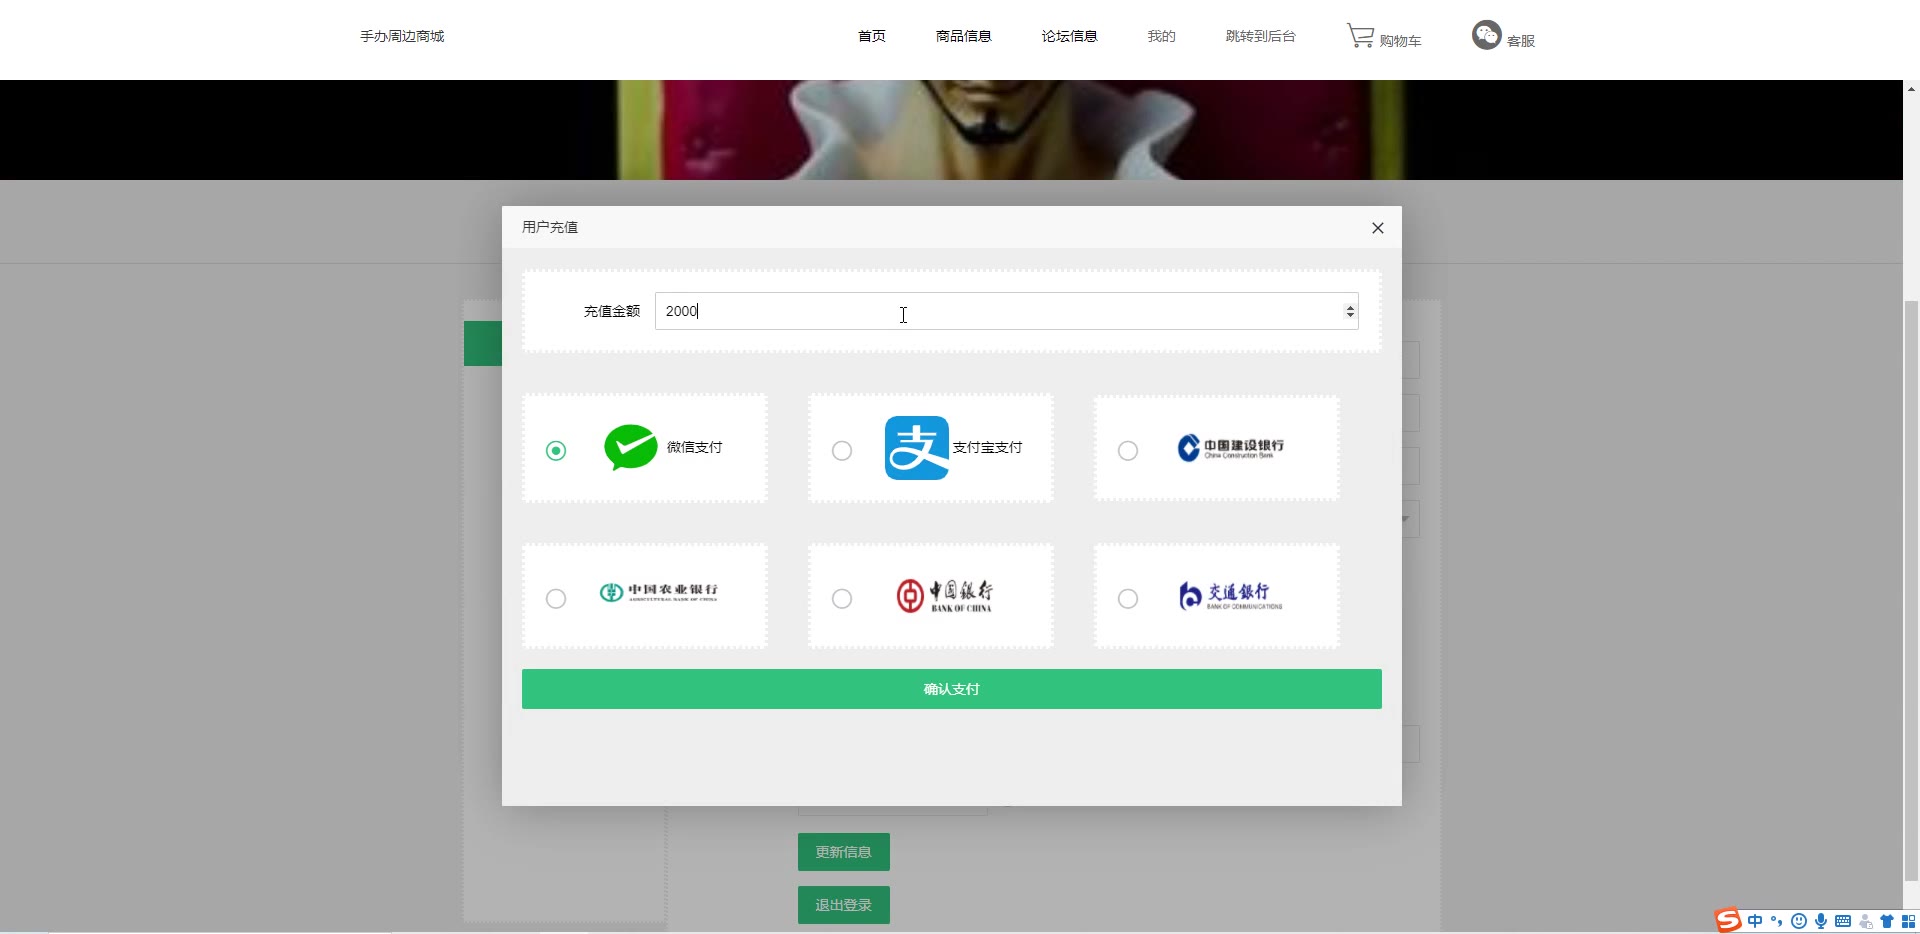Click 购物车 label in navigation
The height and width of the screenshot is (934, 1920).
click(x=1400, y=41)
